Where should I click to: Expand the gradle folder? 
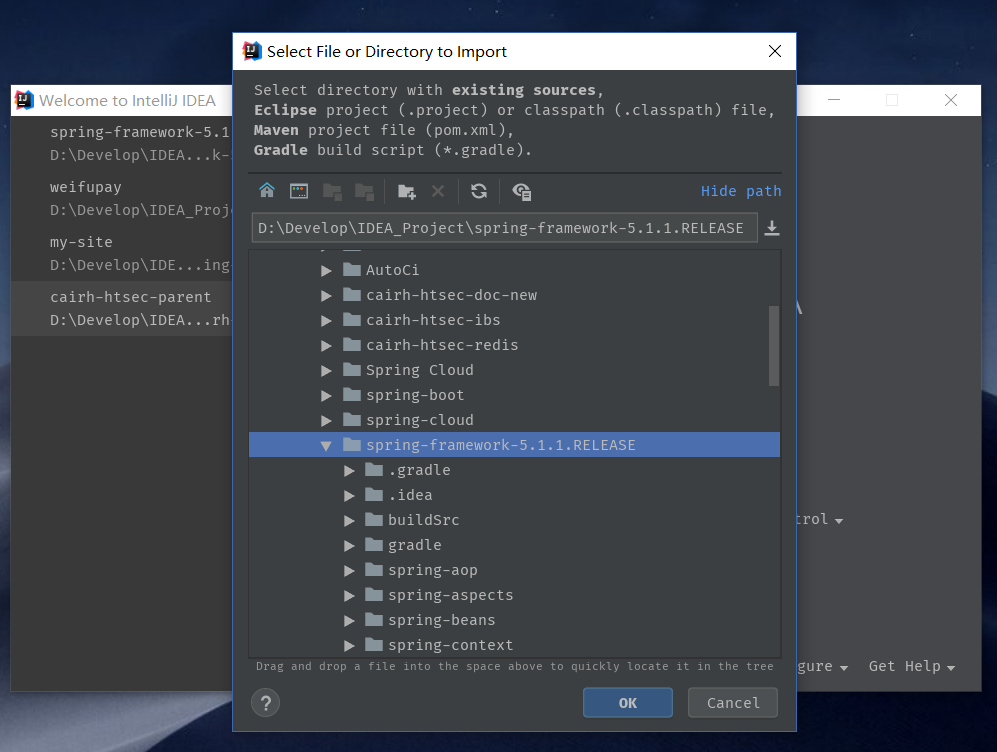pyautogui.click(x=349, y=545)
